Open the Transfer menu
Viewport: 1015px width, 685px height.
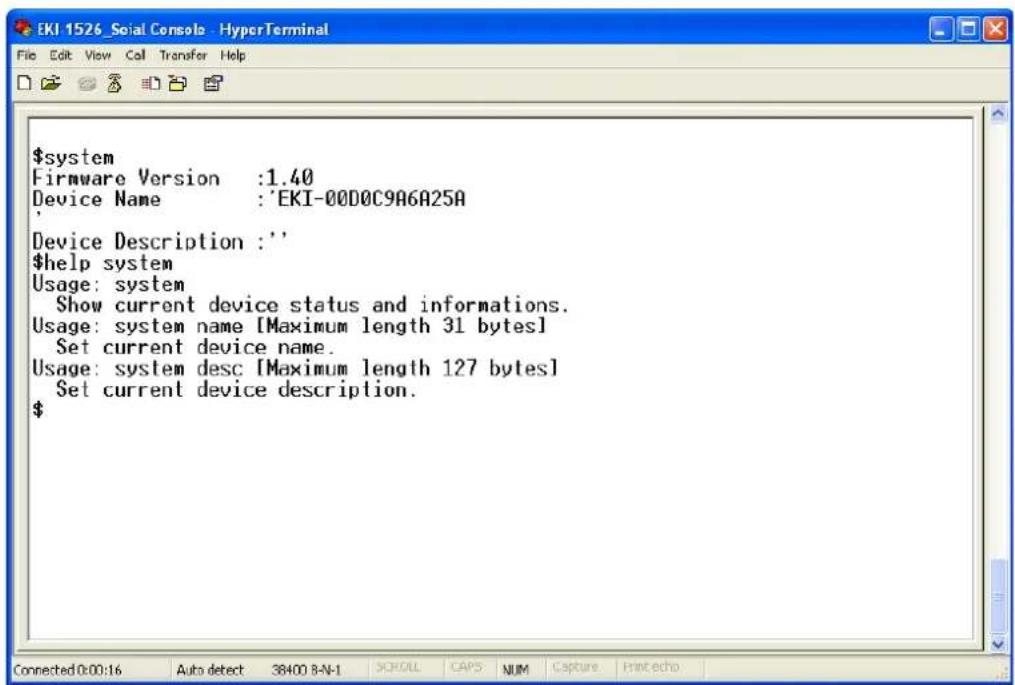(x=183, y=55)
